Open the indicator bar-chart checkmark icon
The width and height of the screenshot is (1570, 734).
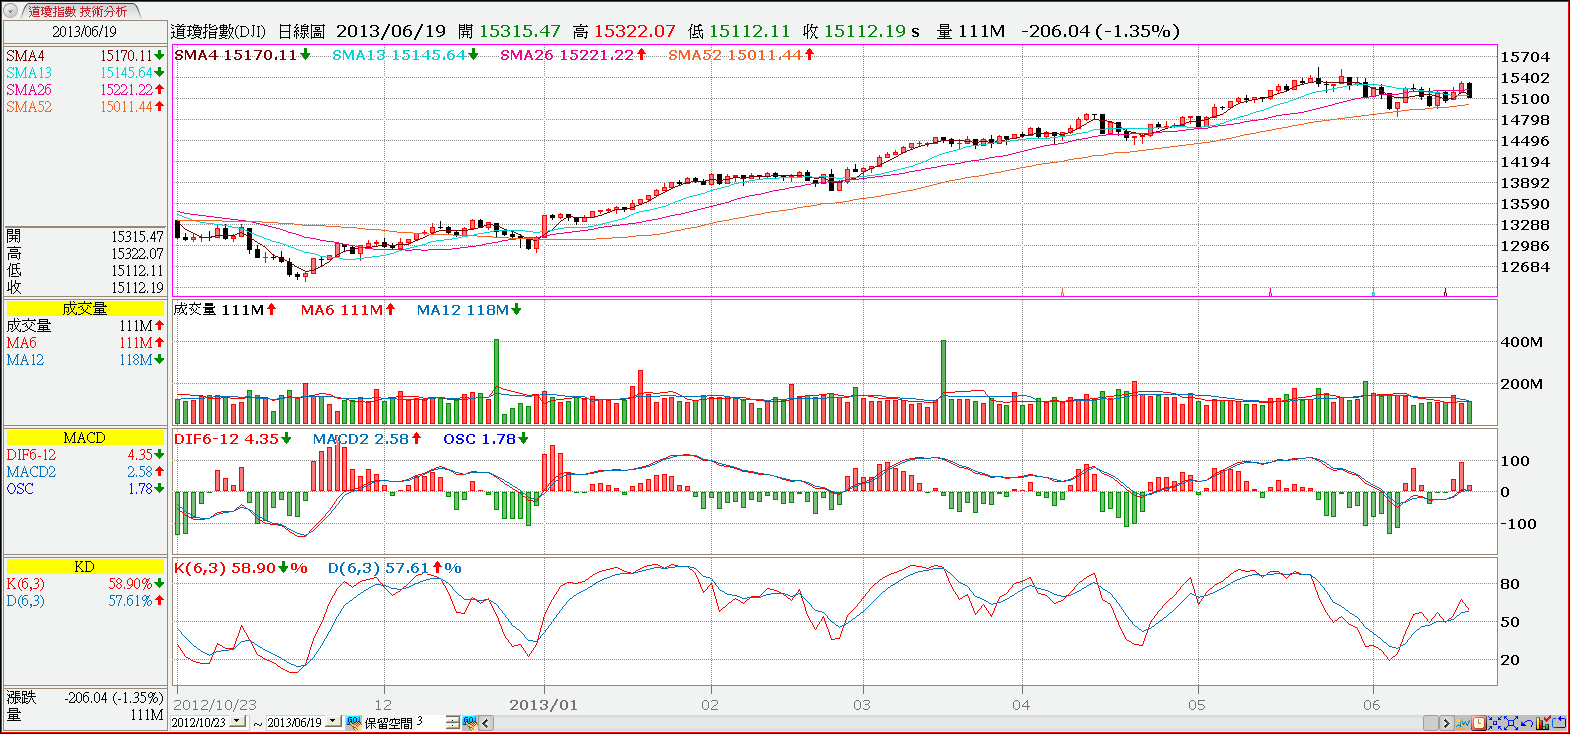(x=1543, y=722)
